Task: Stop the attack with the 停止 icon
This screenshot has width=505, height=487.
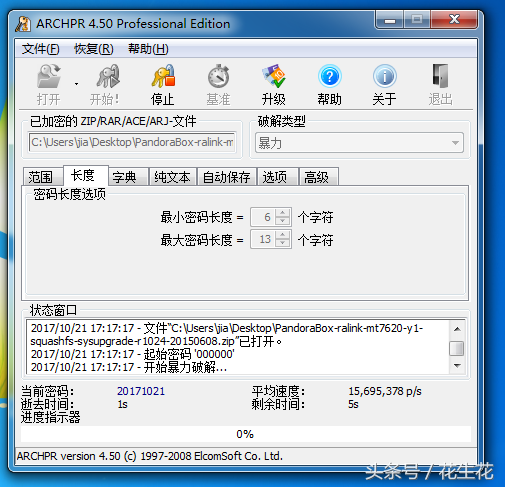Action: coord(163,77)
